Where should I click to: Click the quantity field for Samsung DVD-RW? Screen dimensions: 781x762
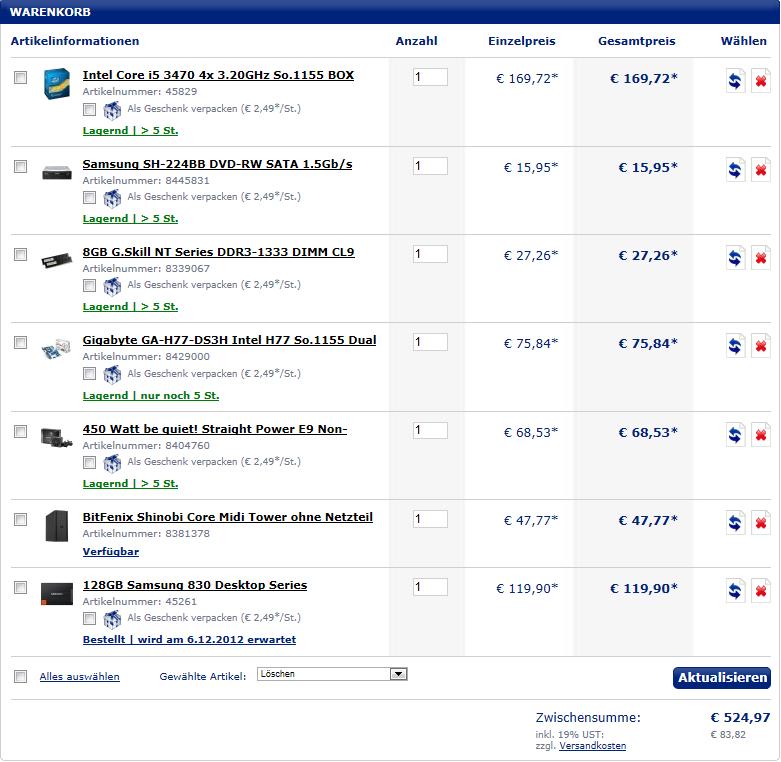click(x=430, y=166)
